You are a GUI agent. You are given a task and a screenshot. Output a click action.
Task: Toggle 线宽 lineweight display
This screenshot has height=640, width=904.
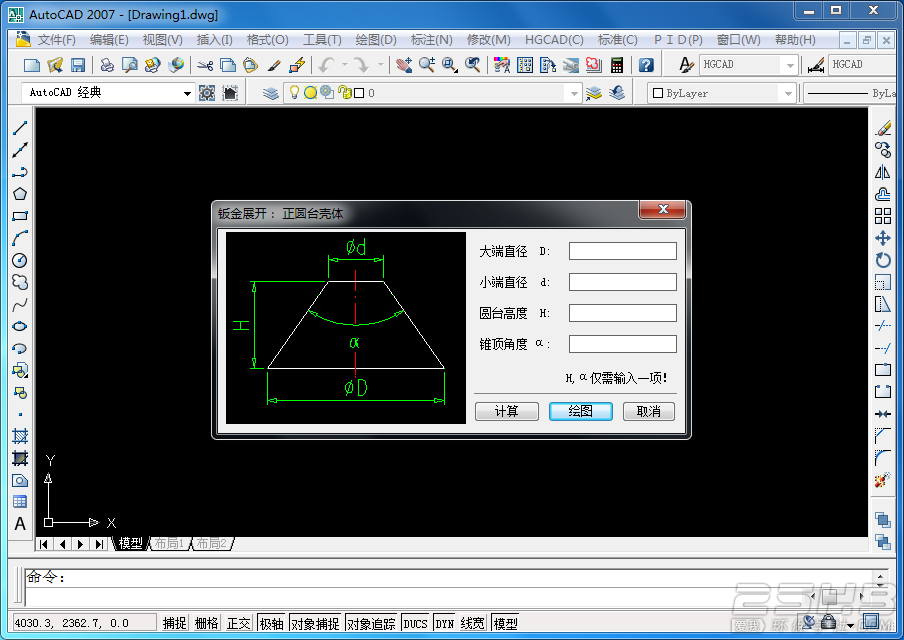tap(473, 623)
